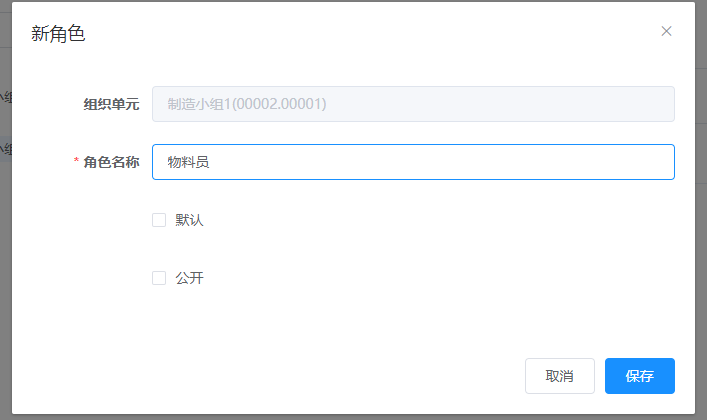707x420 pixels.
Task: Save the new role with 保存
Action: point(639,376)
